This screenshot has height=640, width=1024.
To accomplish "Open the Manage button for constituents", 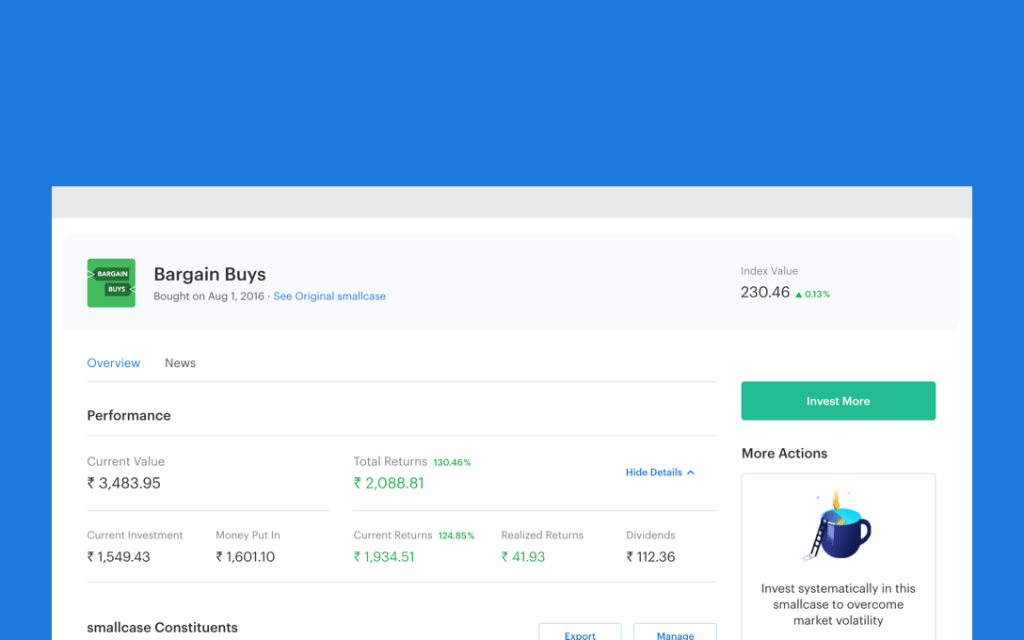I will point(675,634).
